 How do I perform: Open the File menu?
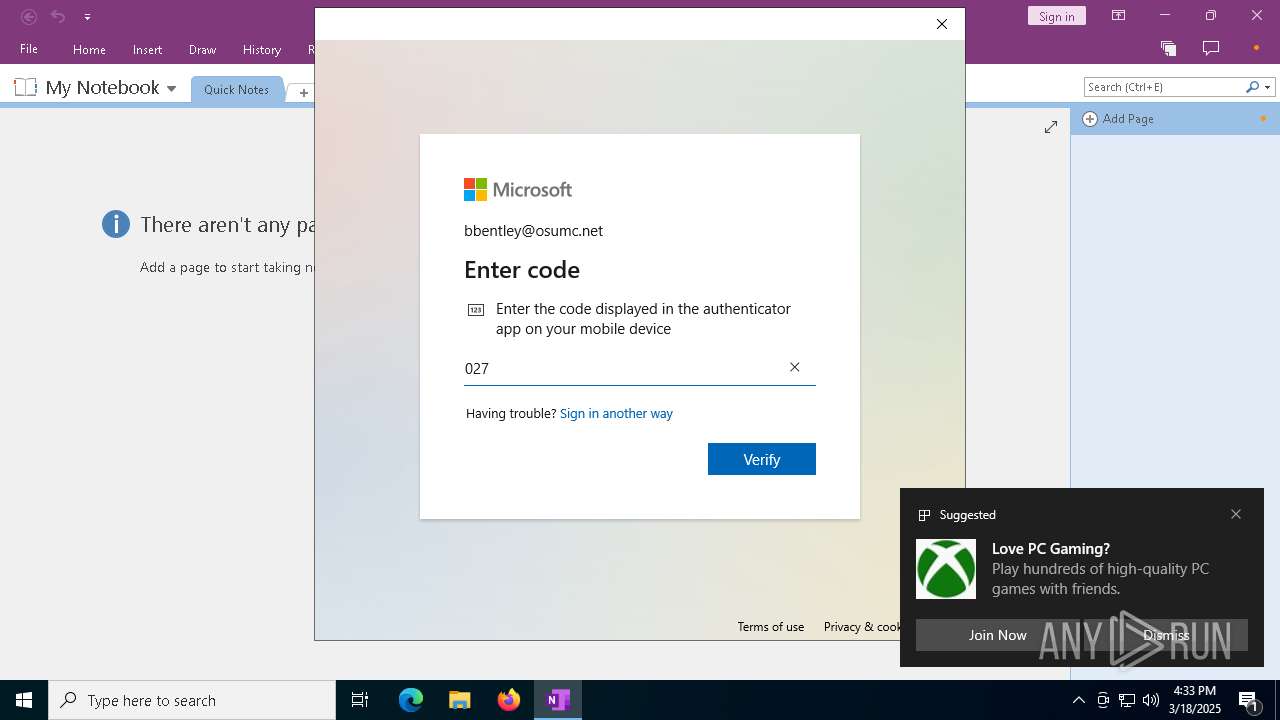[29, 49]
